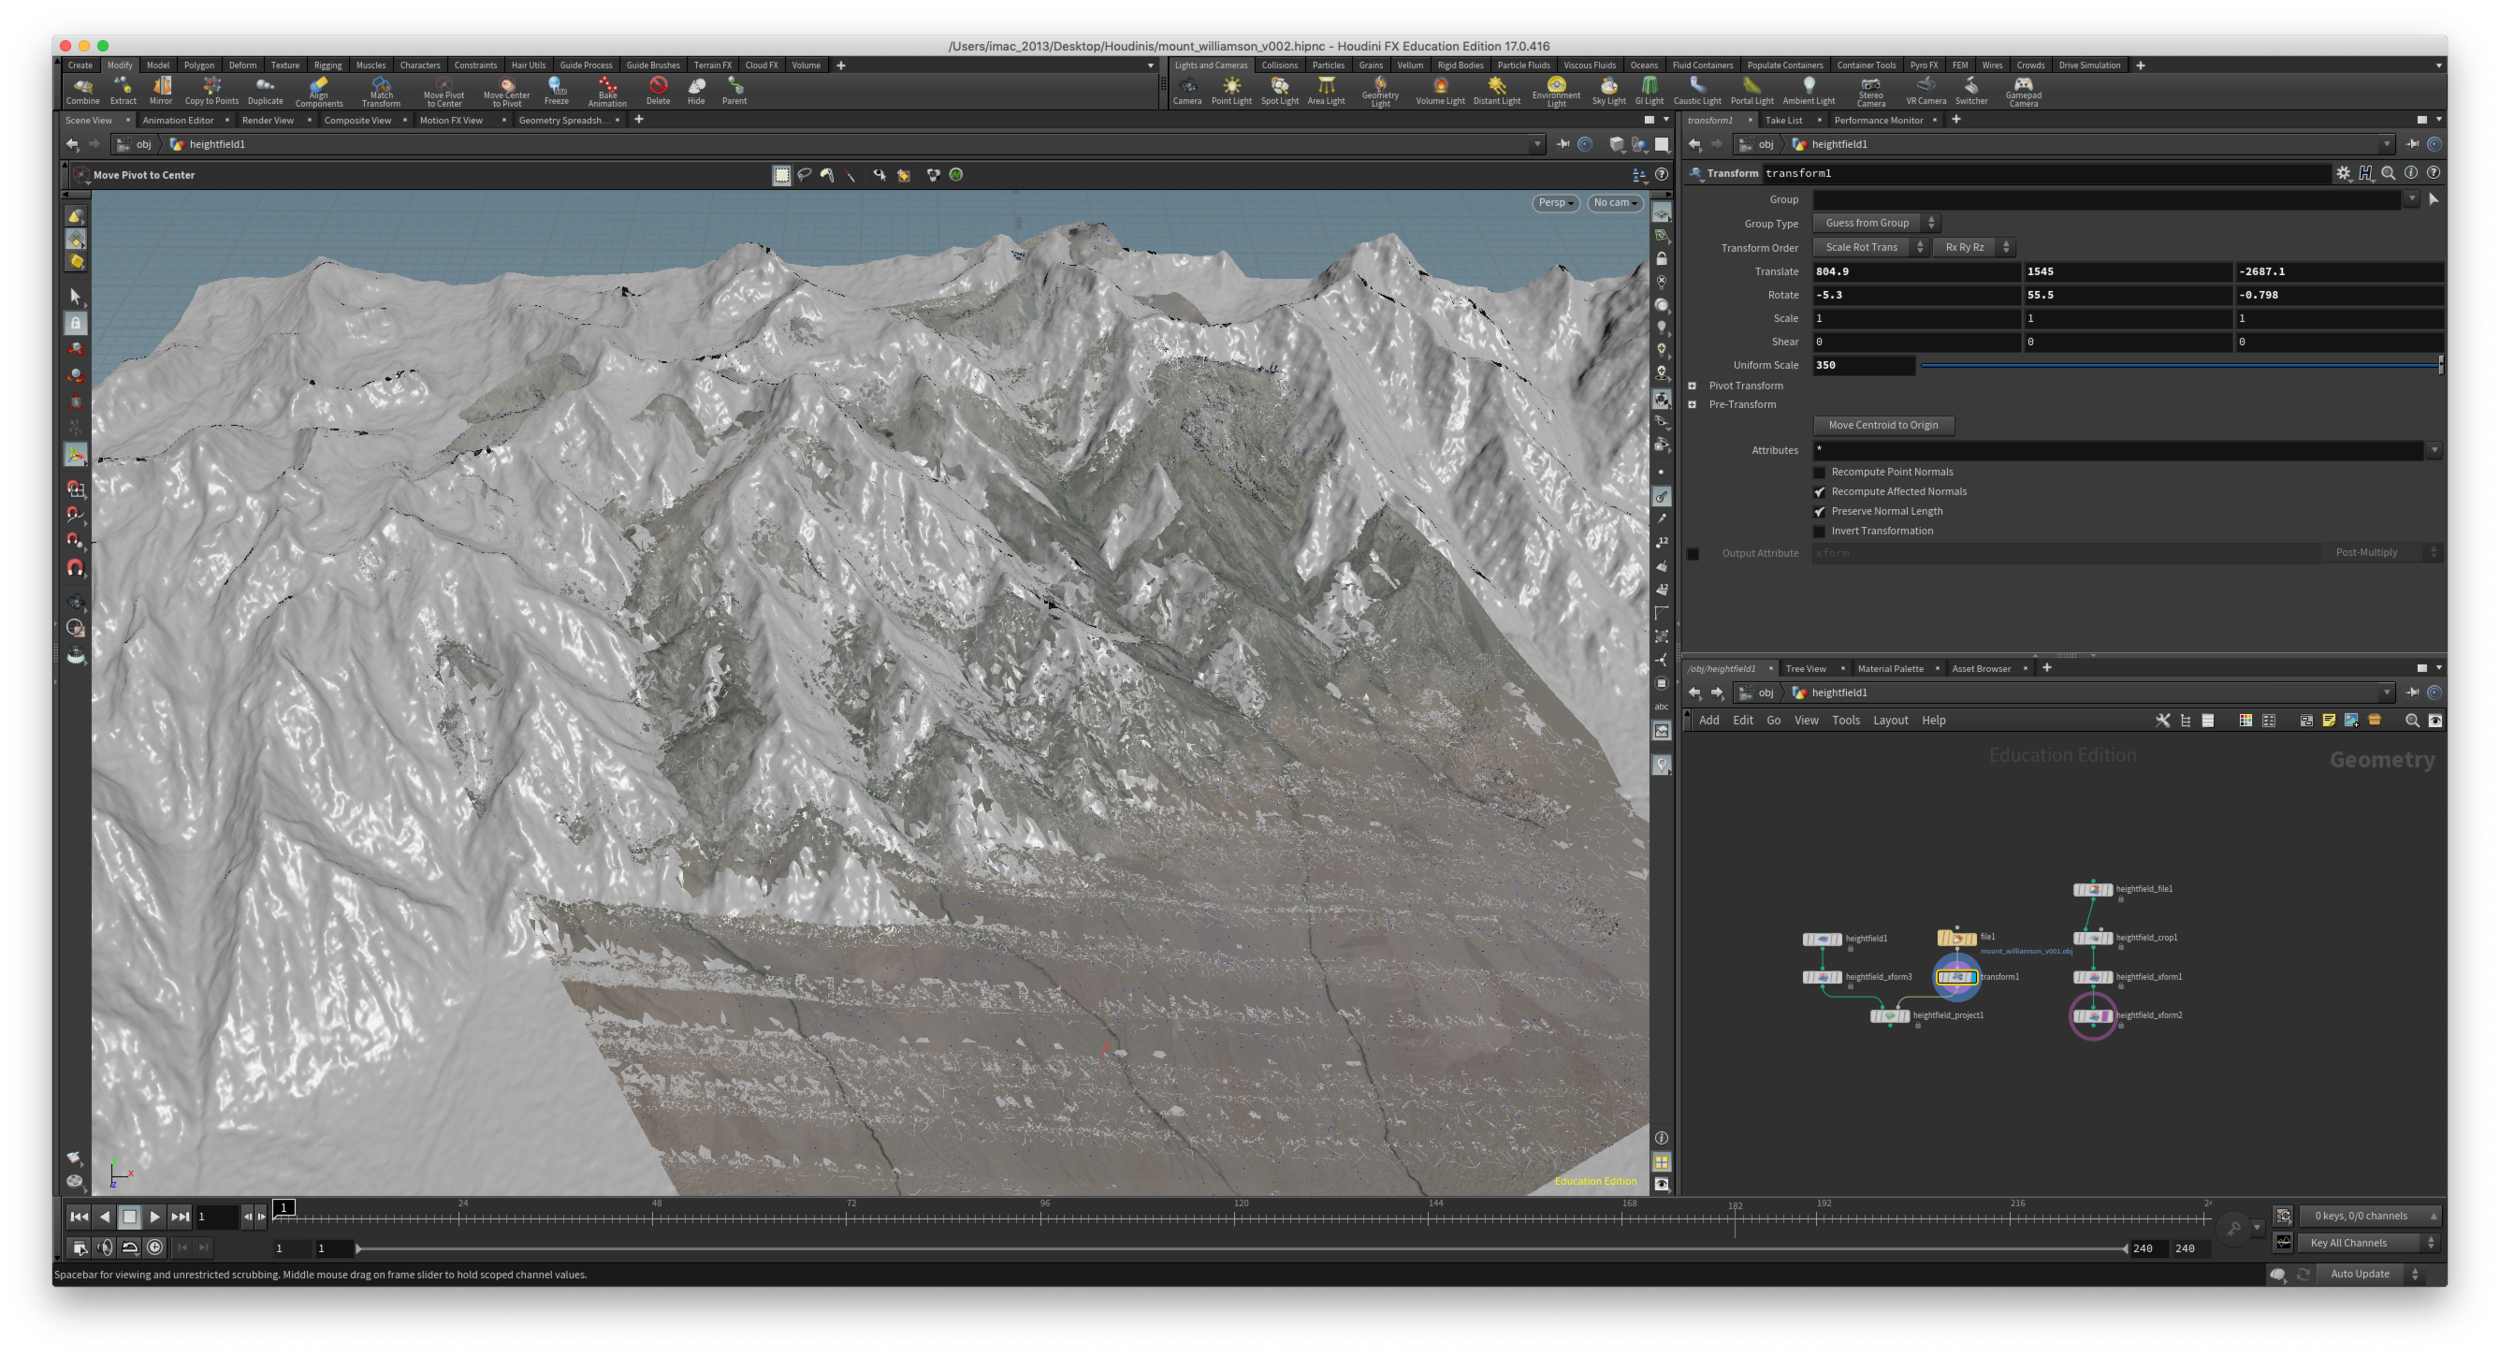2500x1356 pixels.
Task: Add a Gamepad Camera
Action: point(2022,92)
